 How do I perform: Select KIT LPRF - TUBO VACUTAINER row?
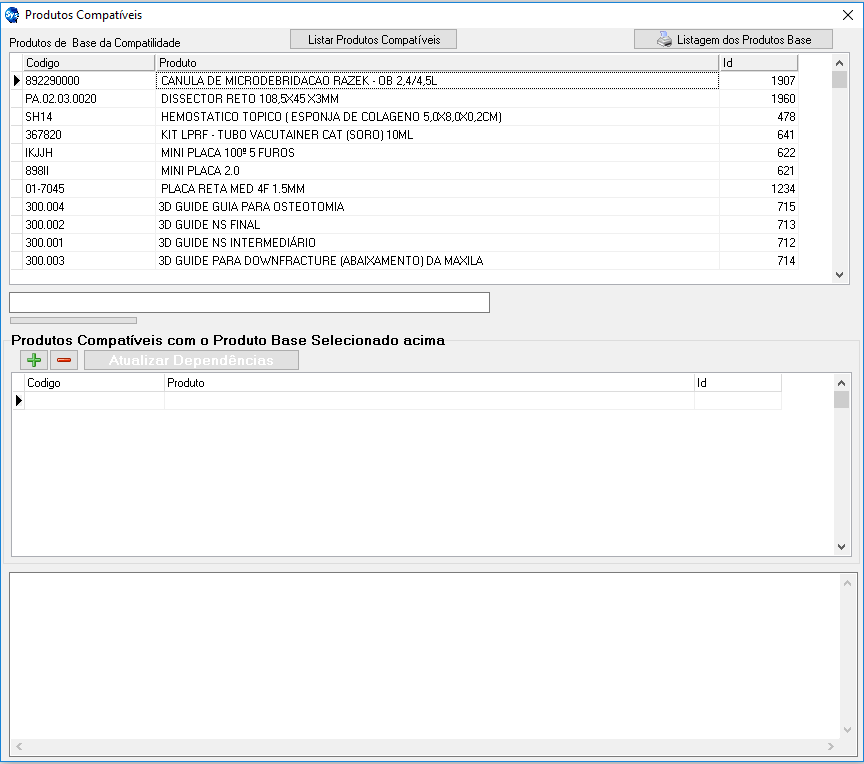(287, 135)
